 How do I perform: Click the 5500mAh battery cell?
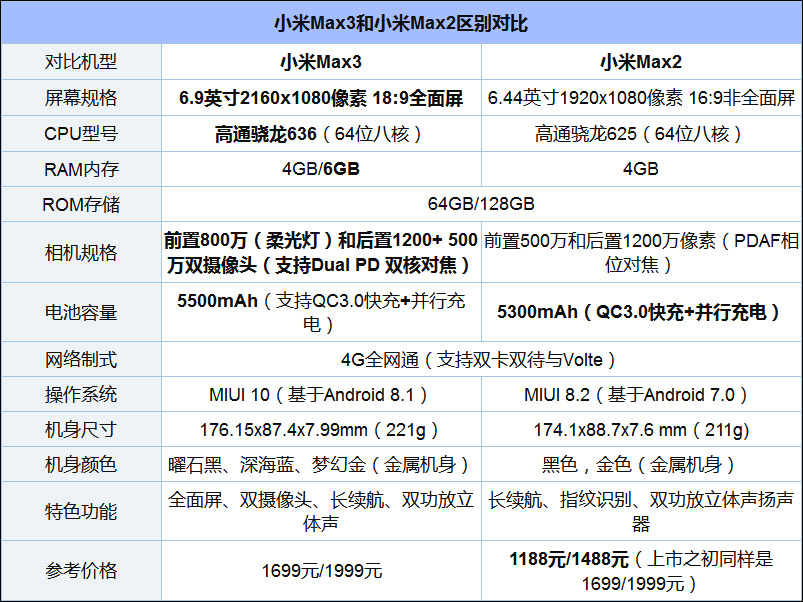tap(321, 312)
